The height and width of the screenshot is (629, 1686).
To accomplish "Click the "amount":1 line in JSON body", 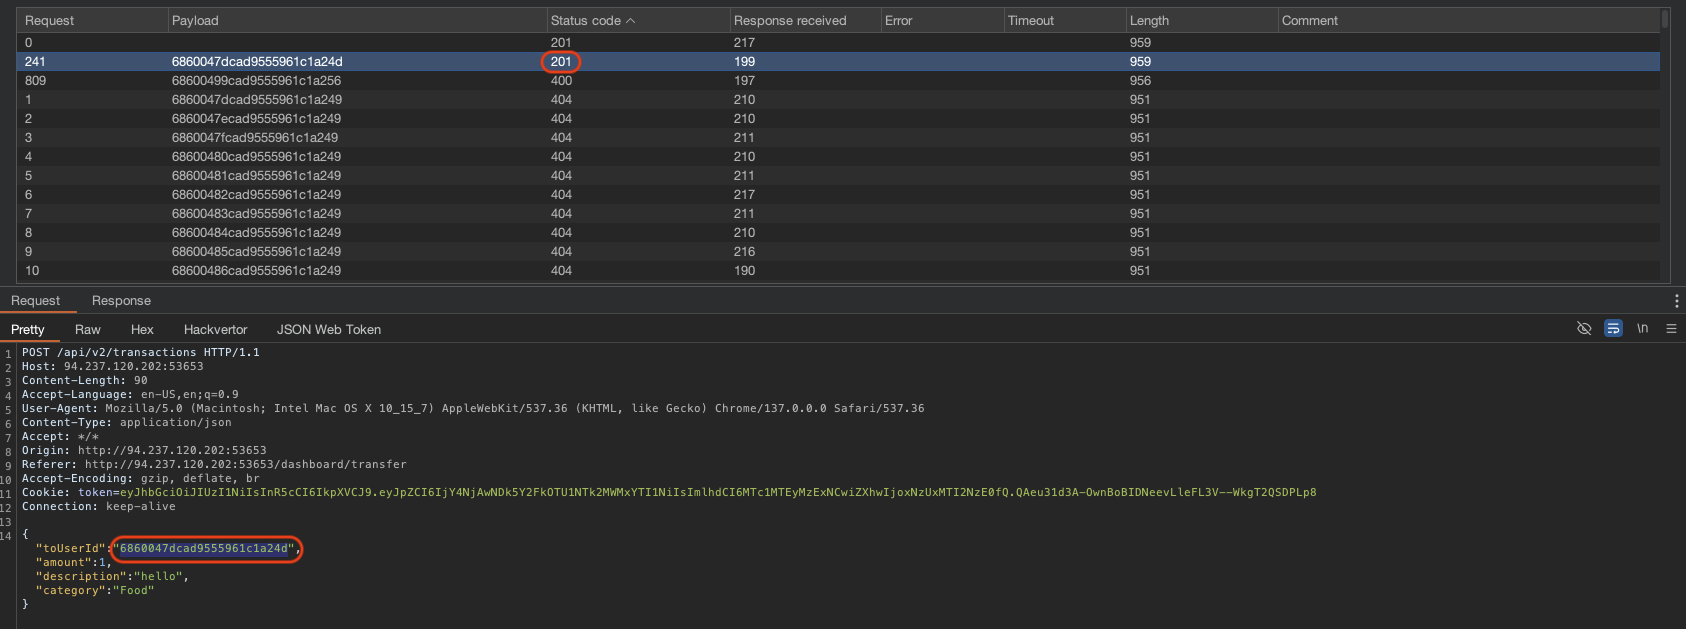I will tap(74, 562).
